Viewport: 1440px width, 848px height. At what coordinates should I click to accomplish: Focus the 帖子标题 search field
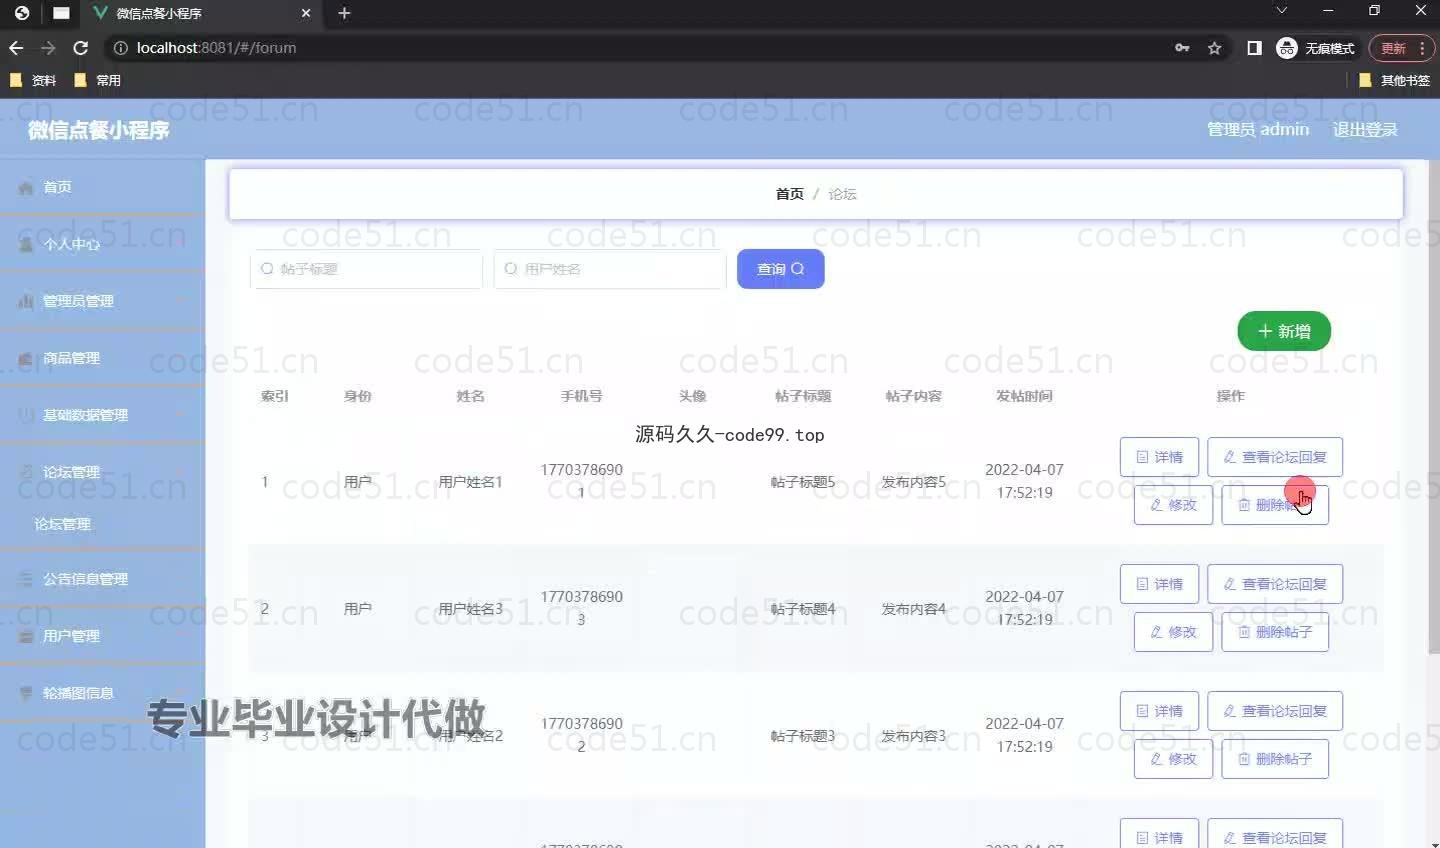[366, 269]
